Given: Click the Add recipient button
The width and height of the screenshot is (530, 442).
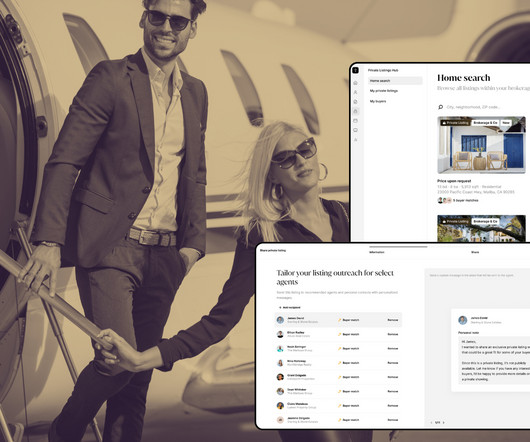Looking at the screenshot, I should click(290, 308).
